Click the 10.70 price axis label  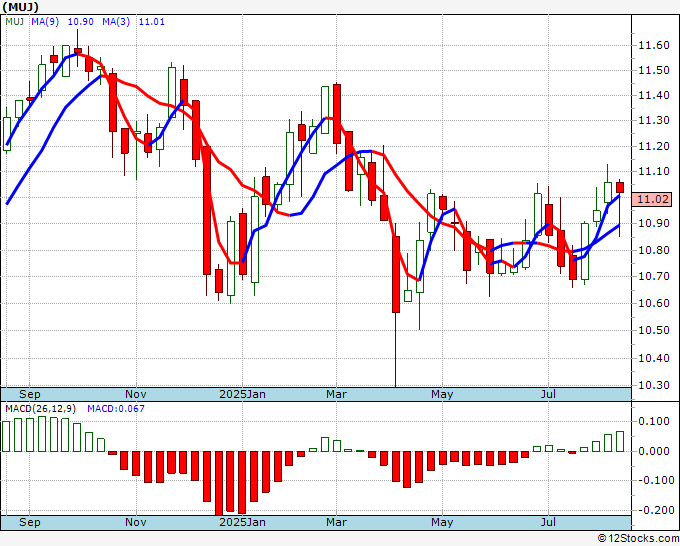654,276
